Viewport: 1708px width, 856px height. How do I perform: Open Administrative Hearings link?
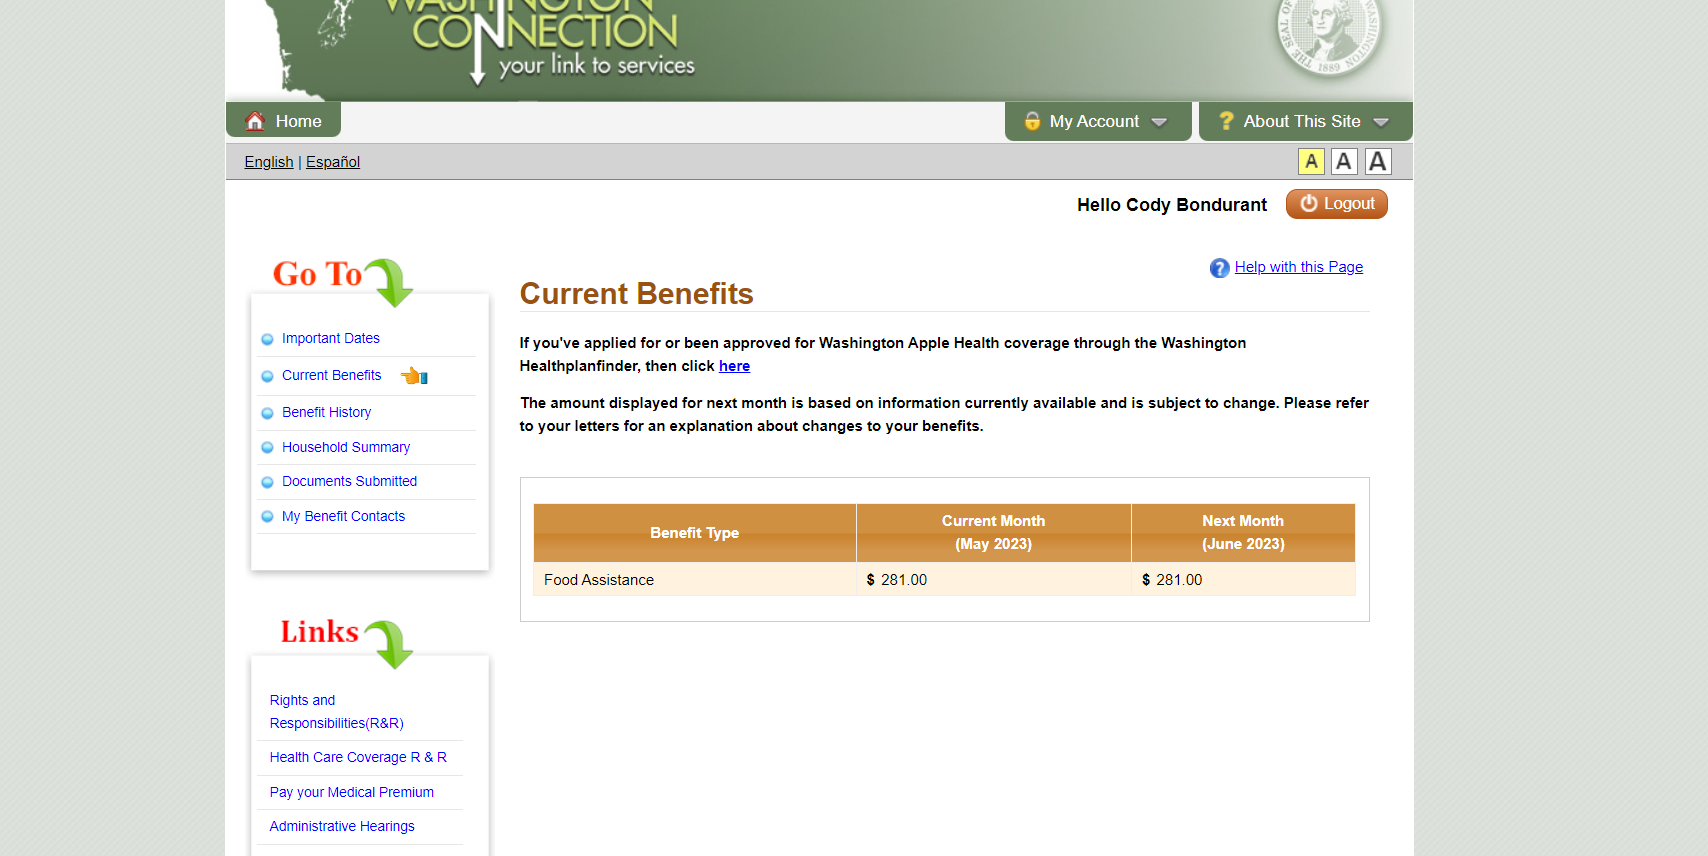[342, 827]
